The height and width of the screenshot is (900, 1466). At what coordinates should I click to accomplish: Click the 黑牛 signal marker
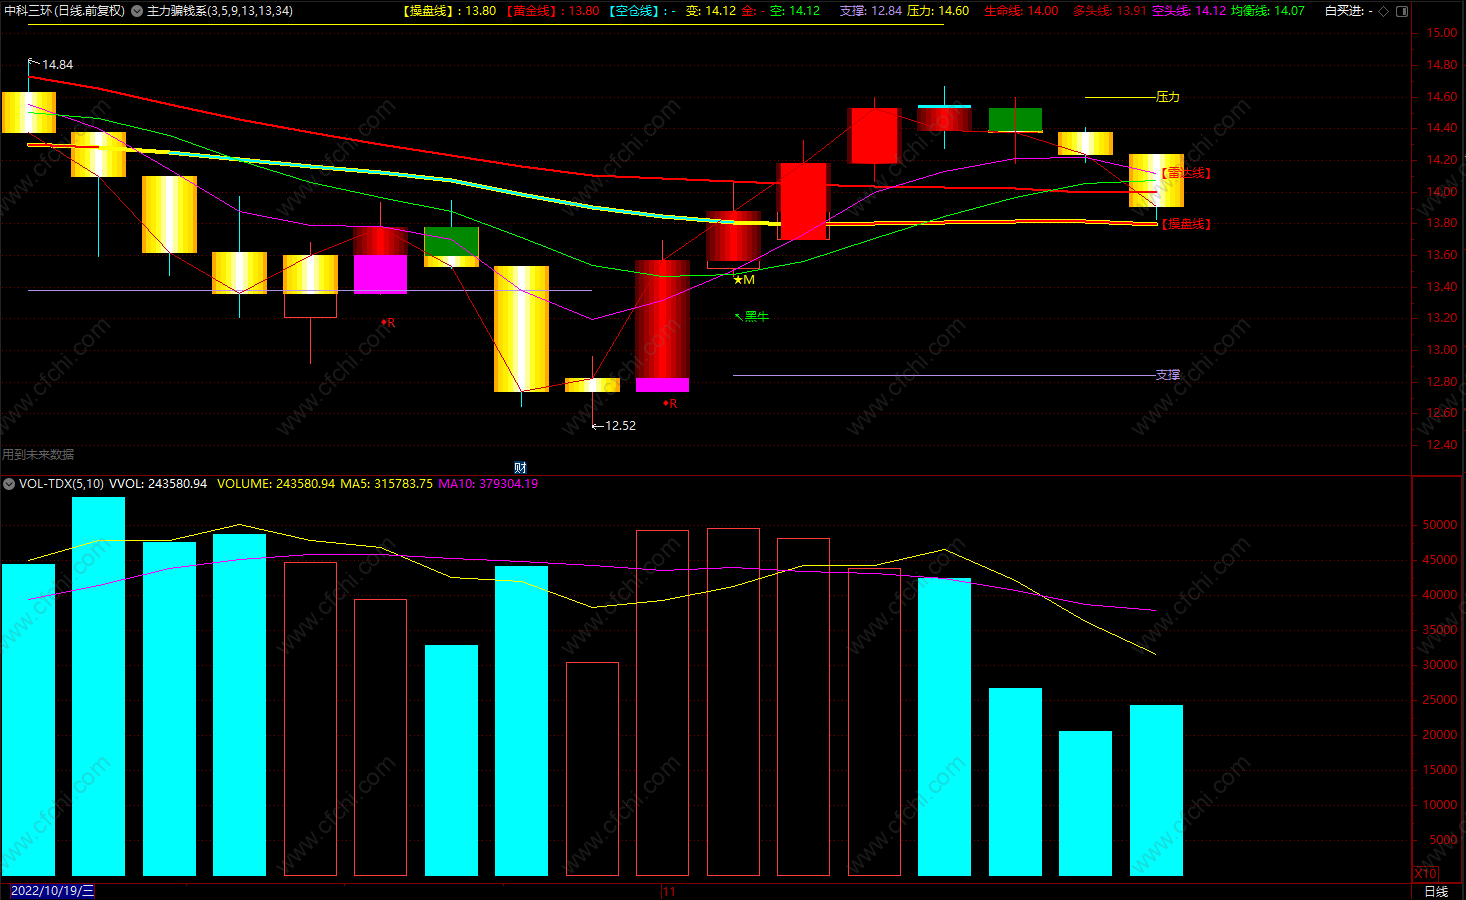pyautogui.click(x=753, y=317)
